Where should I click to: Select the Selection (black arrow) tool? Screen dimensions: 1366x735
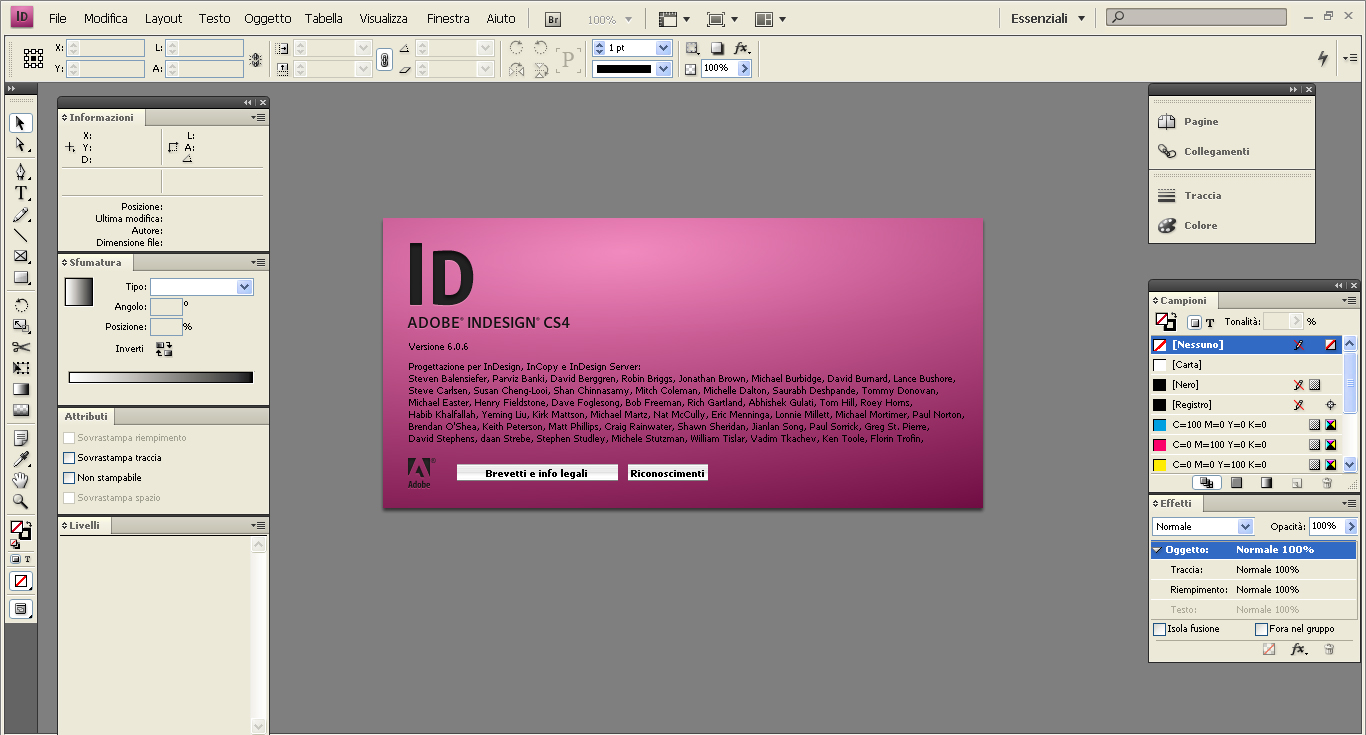pyautogui.click(x=21, y=123)
